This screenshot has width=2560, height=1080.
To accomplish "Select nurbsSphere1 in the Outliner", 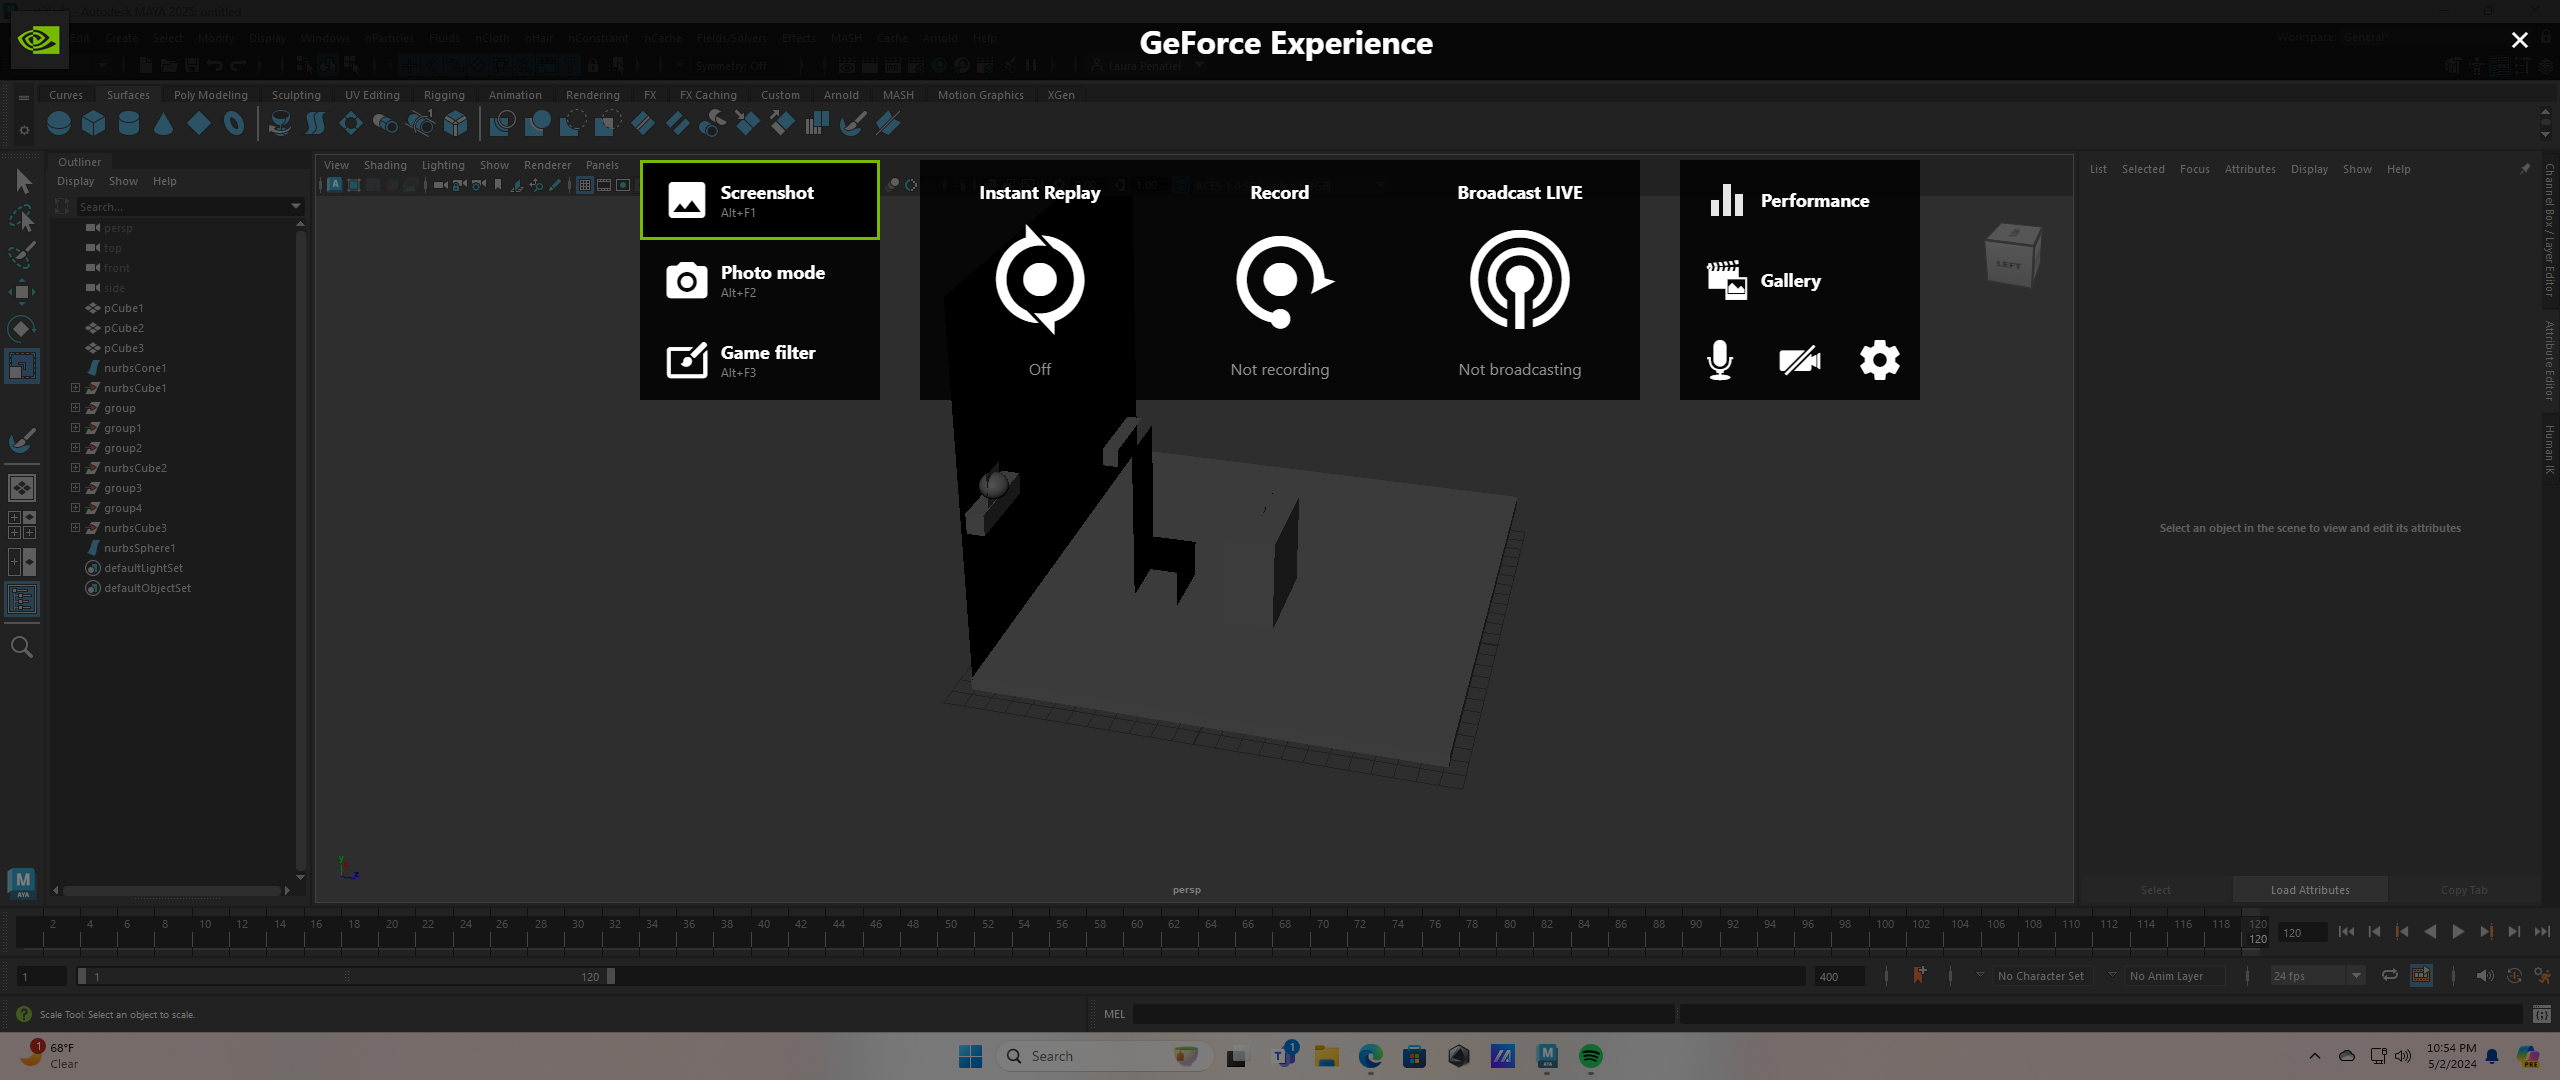I will point(139,548).
